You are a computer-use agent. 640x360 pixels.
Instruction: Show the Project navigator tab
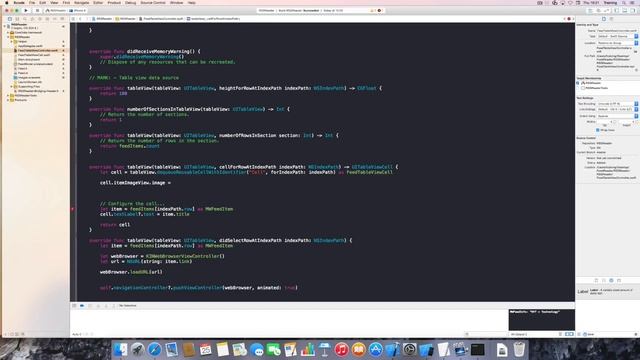9,19
